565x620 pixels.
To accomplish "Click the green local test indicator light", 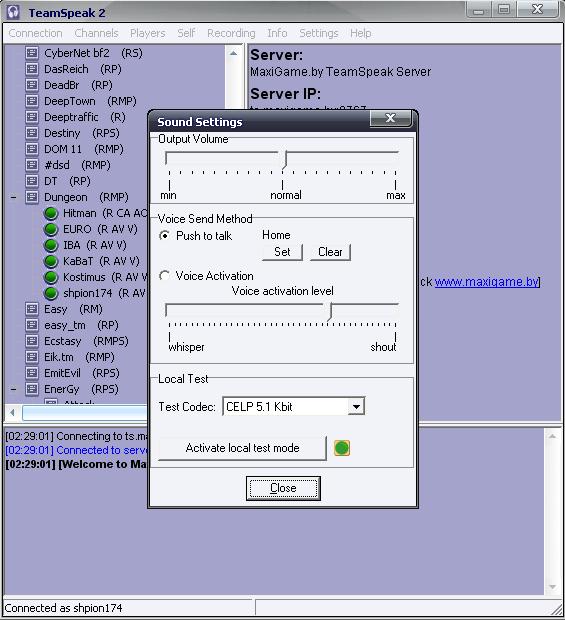I will [x=342, y=448].
